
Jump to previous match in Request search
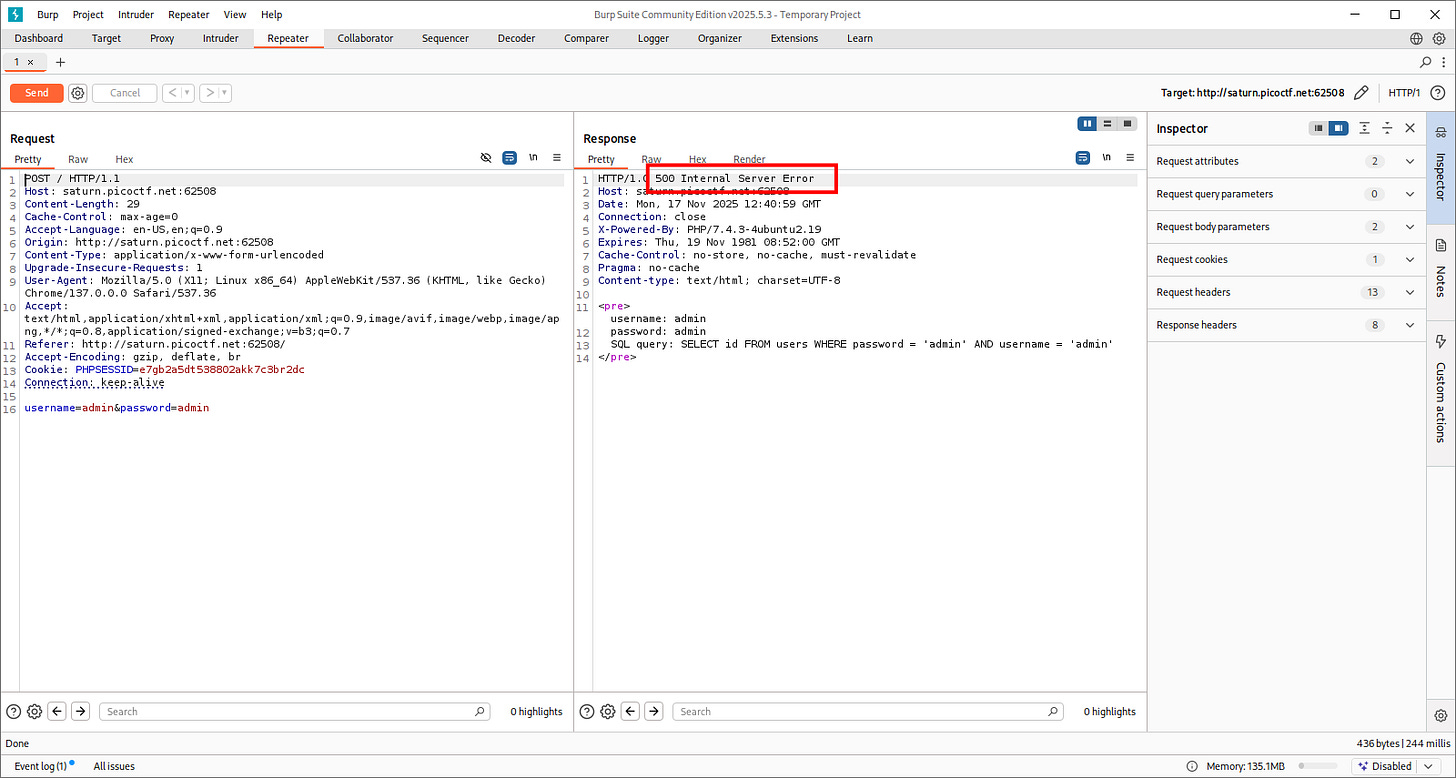click(x=57, y=712)
